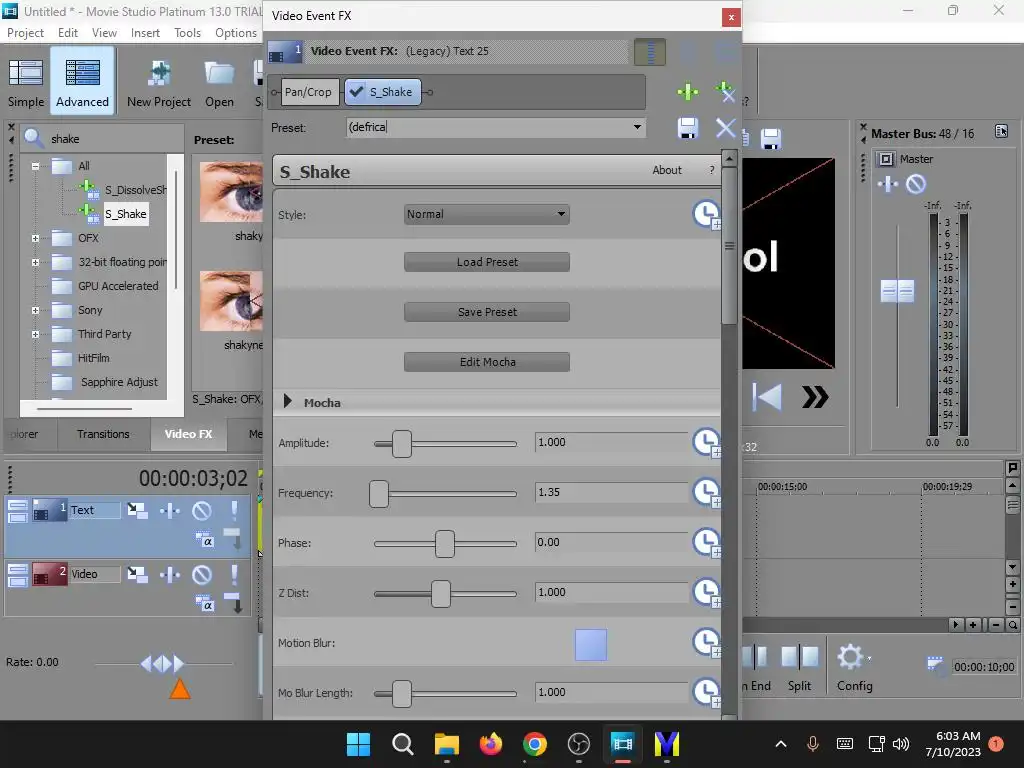This screenshot has height=768, width=1024.
Task: Animate the Phase parameter
Action: [707, 543]
